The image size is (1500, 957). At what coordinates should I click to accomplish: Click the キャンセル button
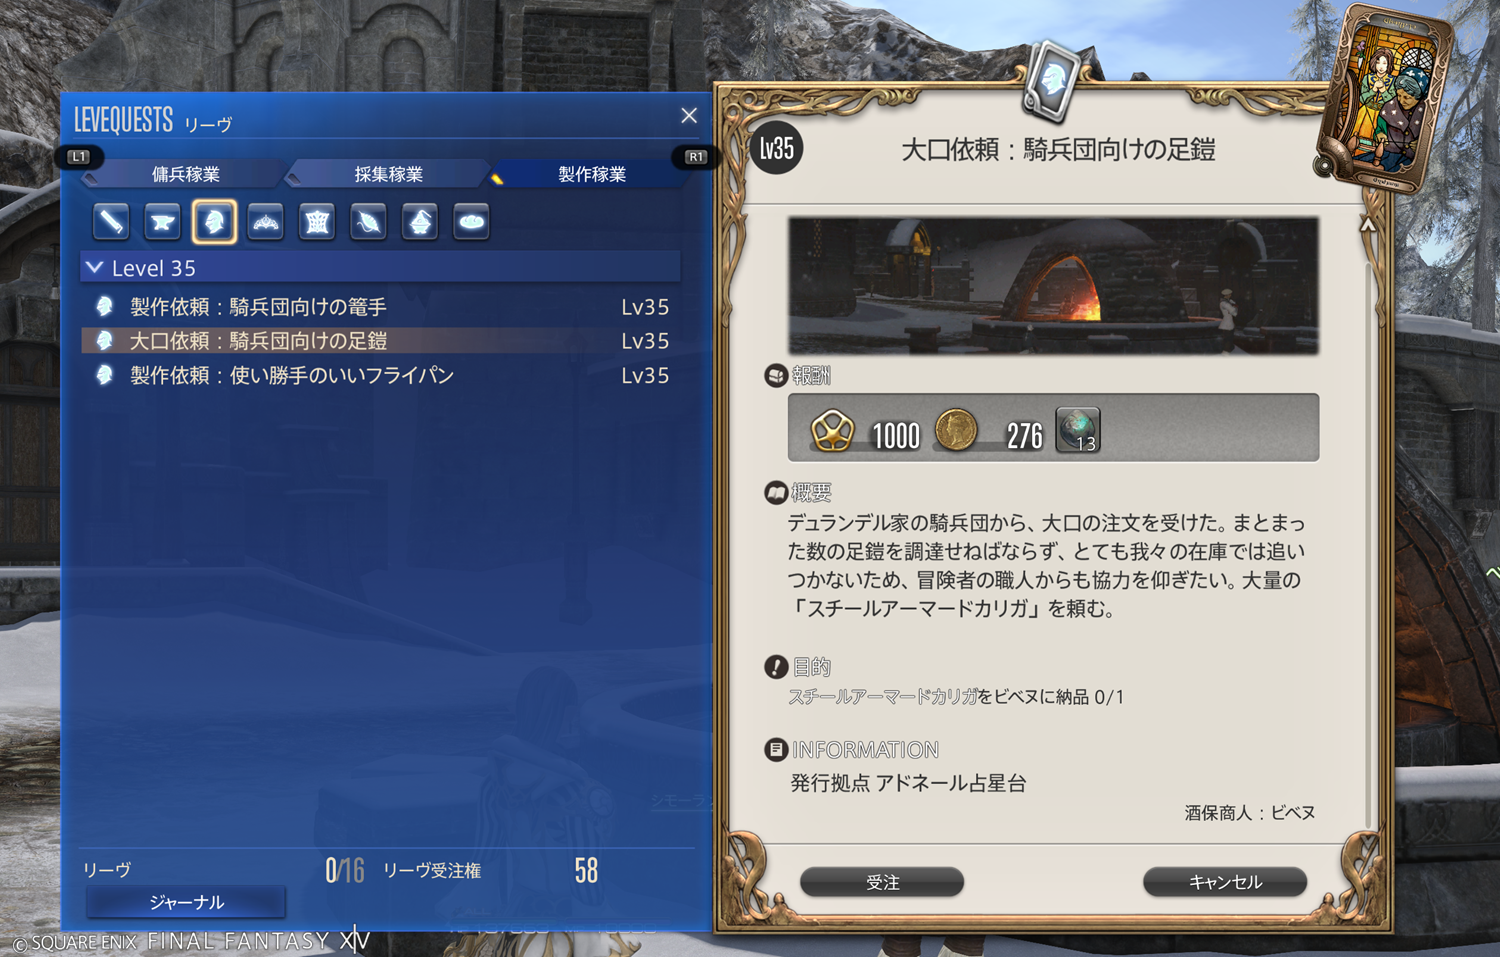point(1225,882)
